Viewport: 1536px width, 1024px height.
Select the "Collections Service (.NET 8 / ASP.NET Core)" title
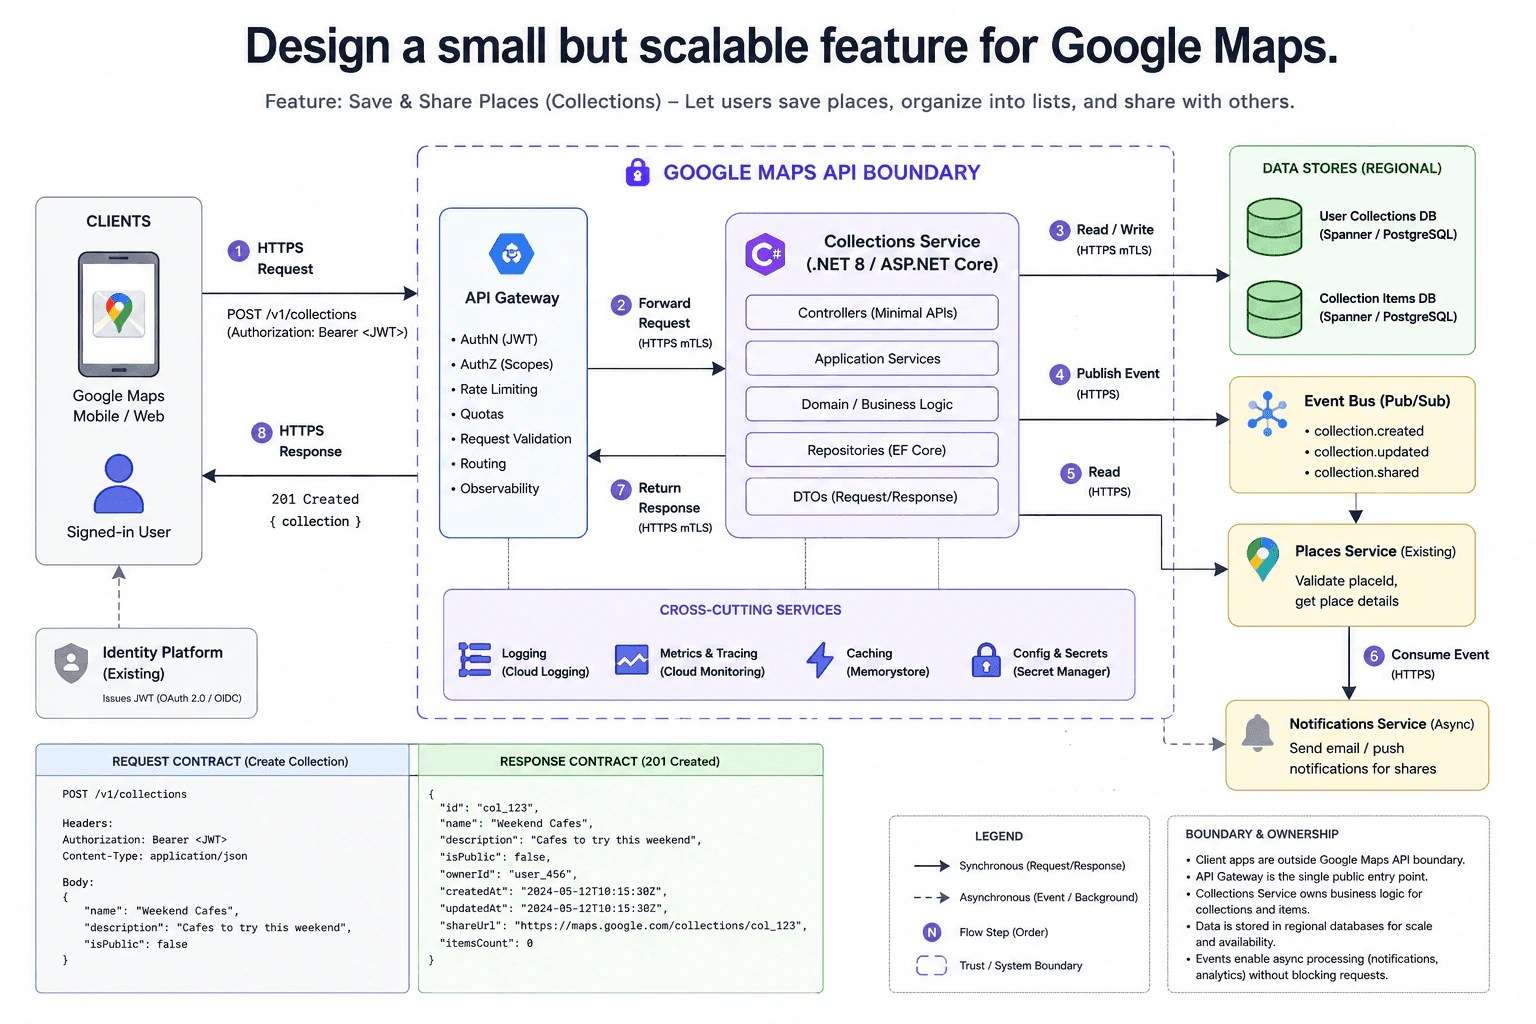tap(902, 252)
